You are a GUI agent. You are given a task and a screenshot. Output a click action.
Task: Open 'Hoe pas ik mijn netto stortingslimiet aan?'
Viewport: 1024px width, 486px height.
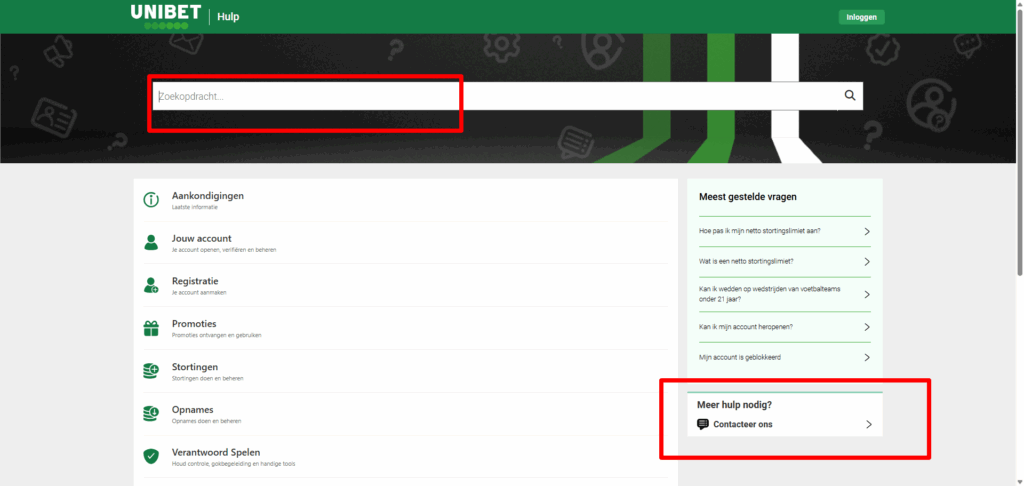tap(760, 231)
